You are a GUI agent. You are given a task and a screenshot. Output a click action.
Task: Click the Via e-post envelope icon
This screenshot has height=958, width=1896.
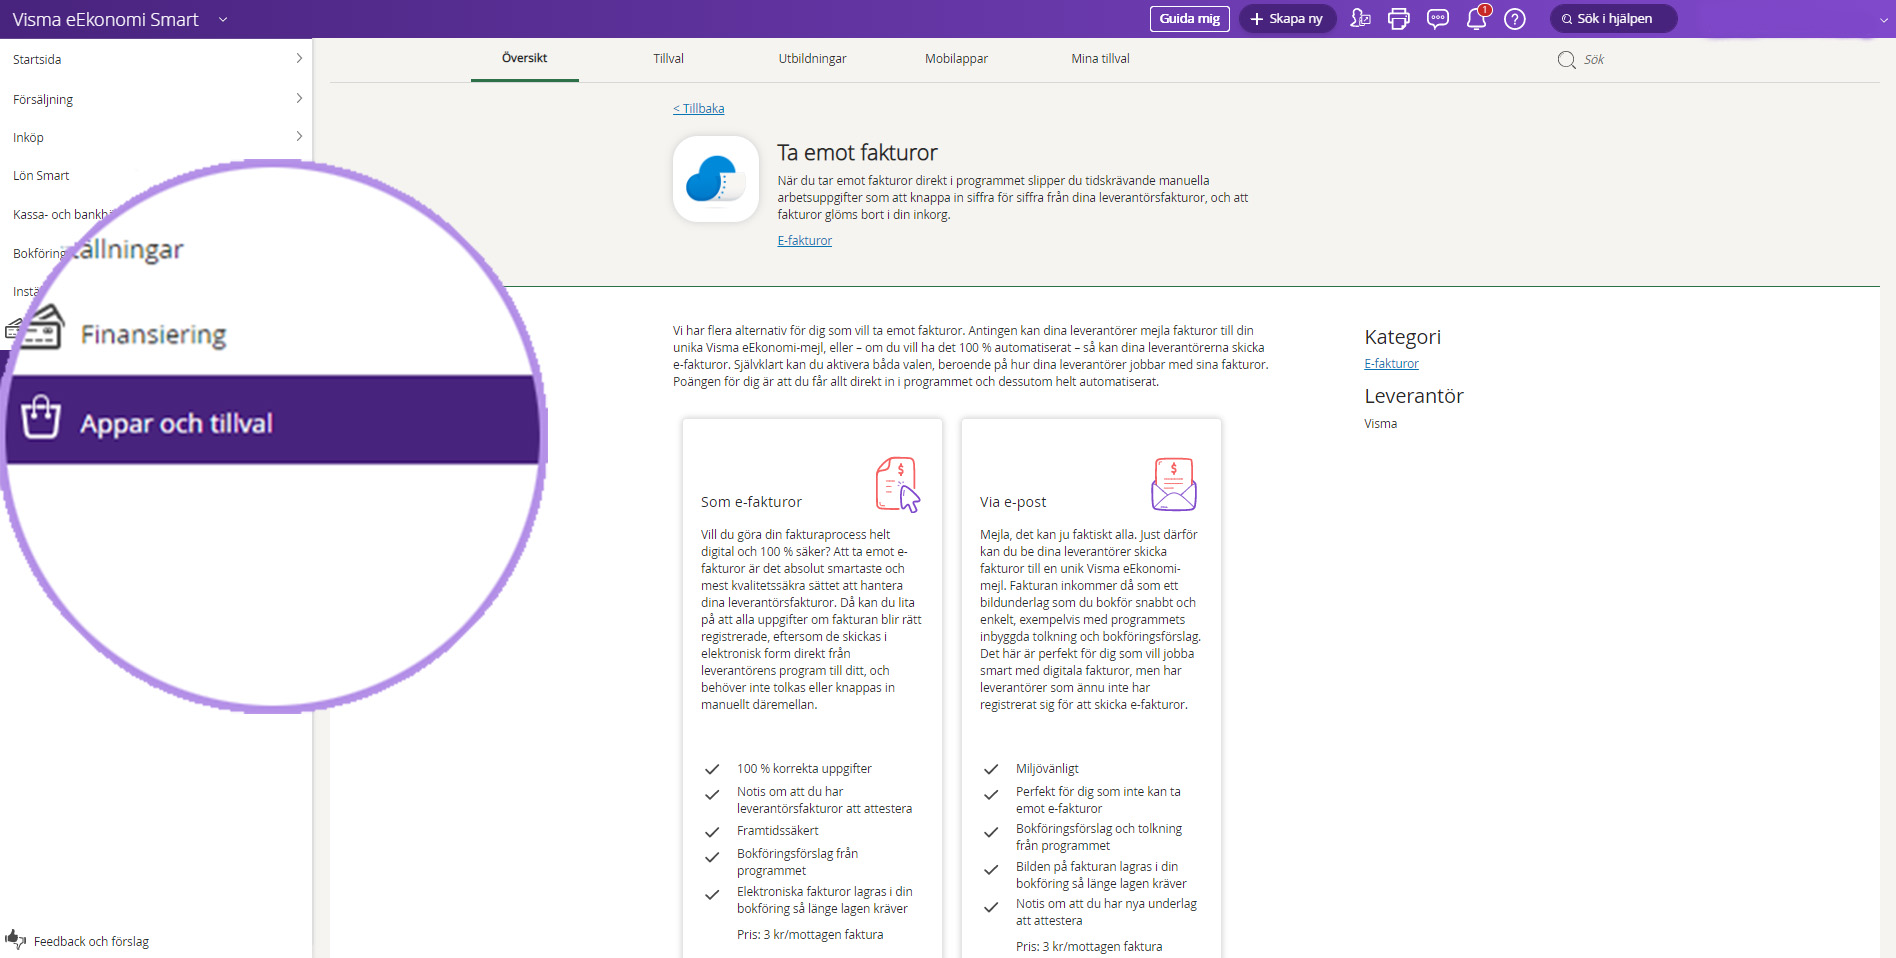tap(1174, 484)
